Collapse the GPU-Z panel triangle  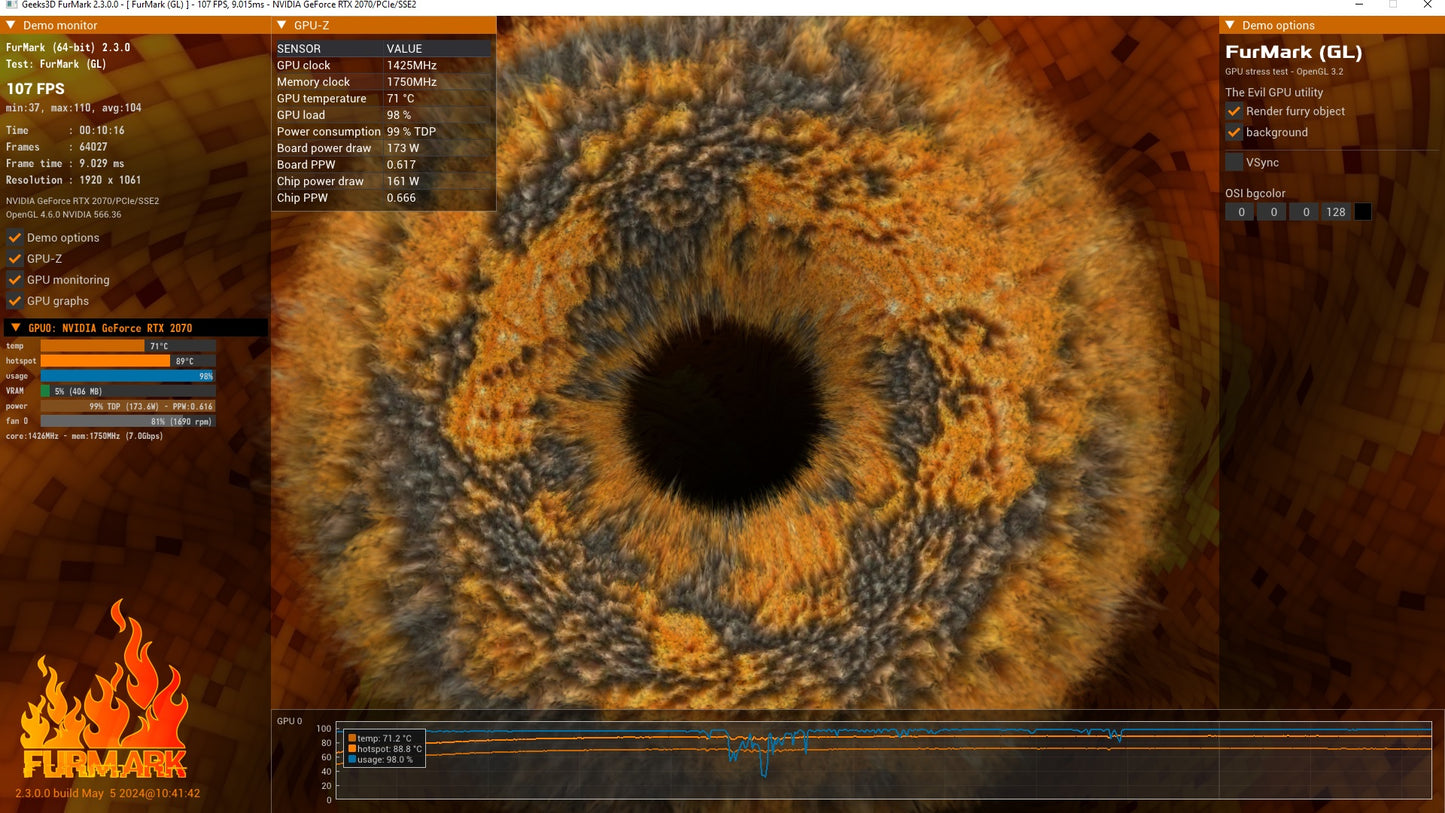[281, 25]
